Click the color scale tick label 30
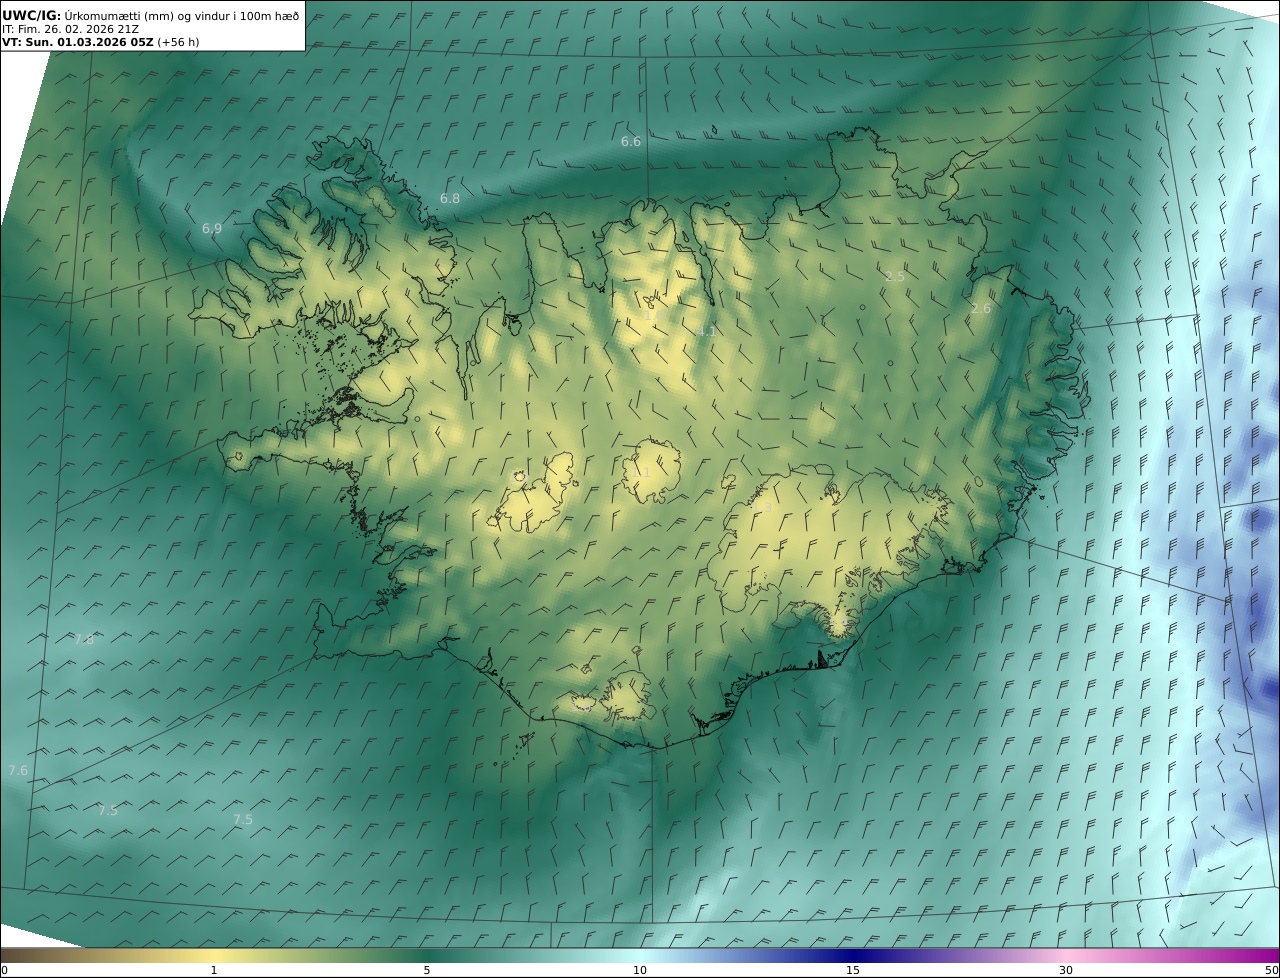 pyautogui.click(x=1066, y=970)
